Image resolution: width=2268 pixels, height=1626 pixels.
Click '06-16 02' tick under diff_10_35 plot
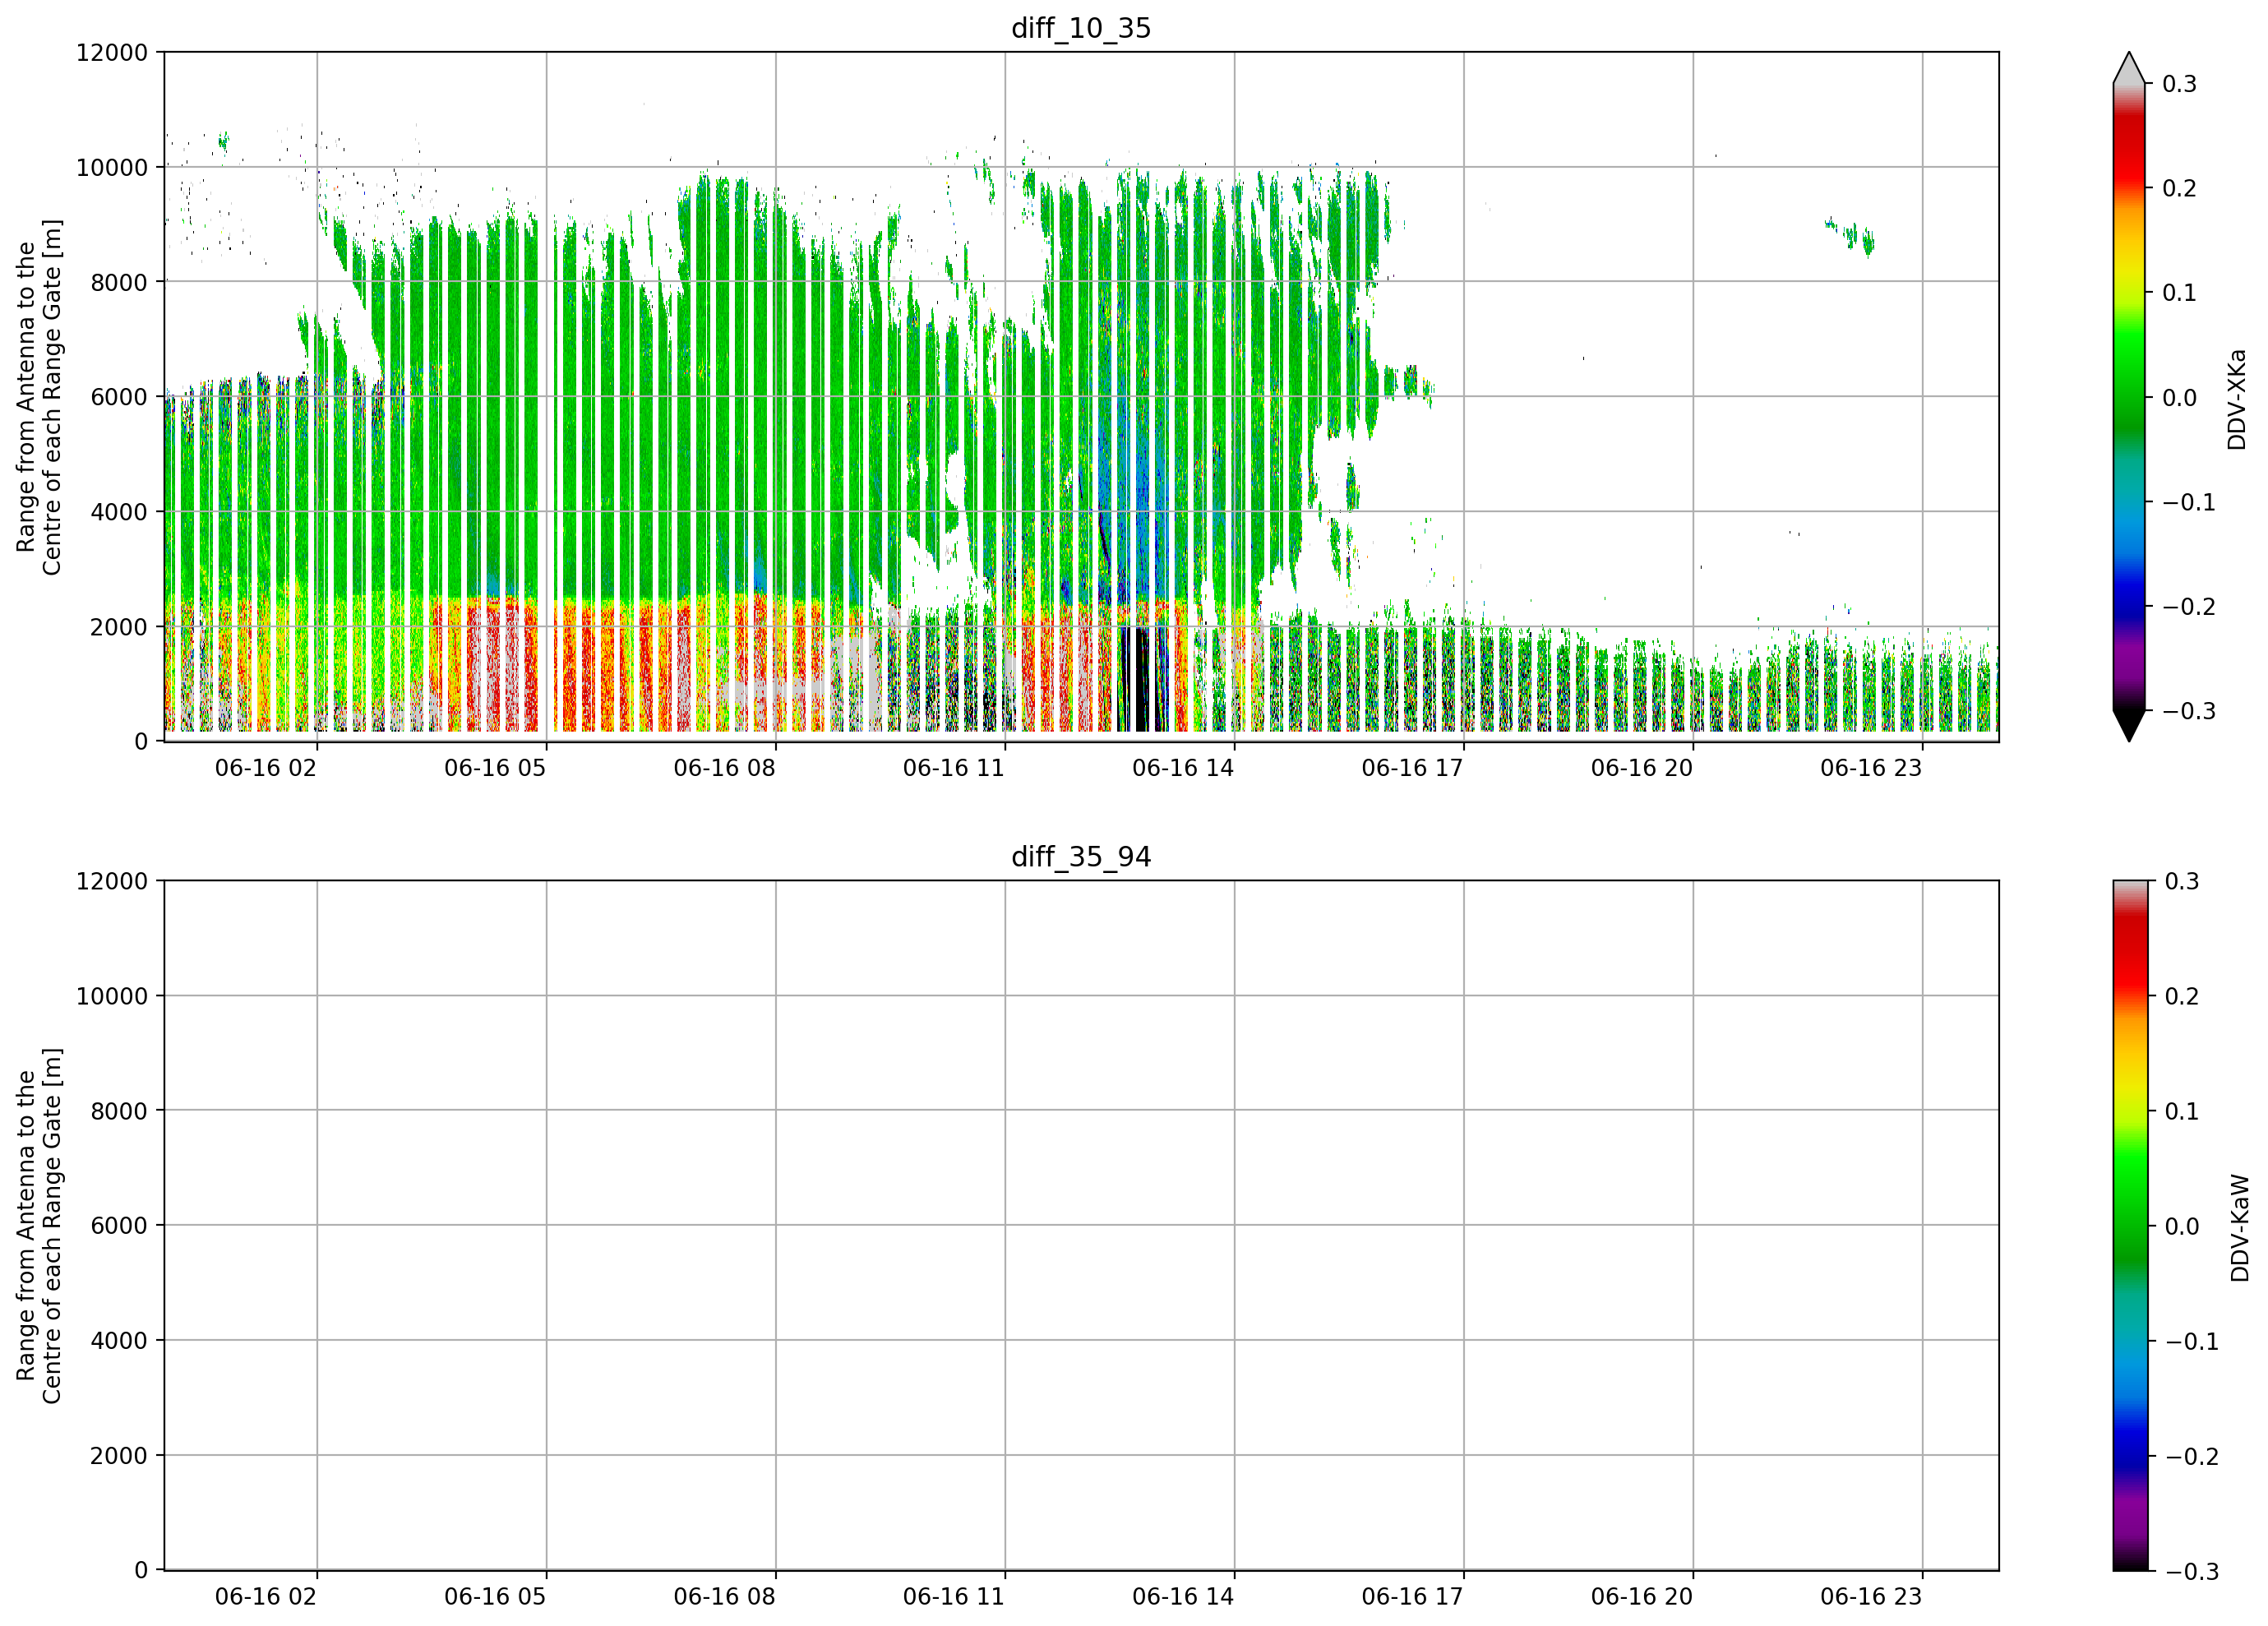click(266, 768)
